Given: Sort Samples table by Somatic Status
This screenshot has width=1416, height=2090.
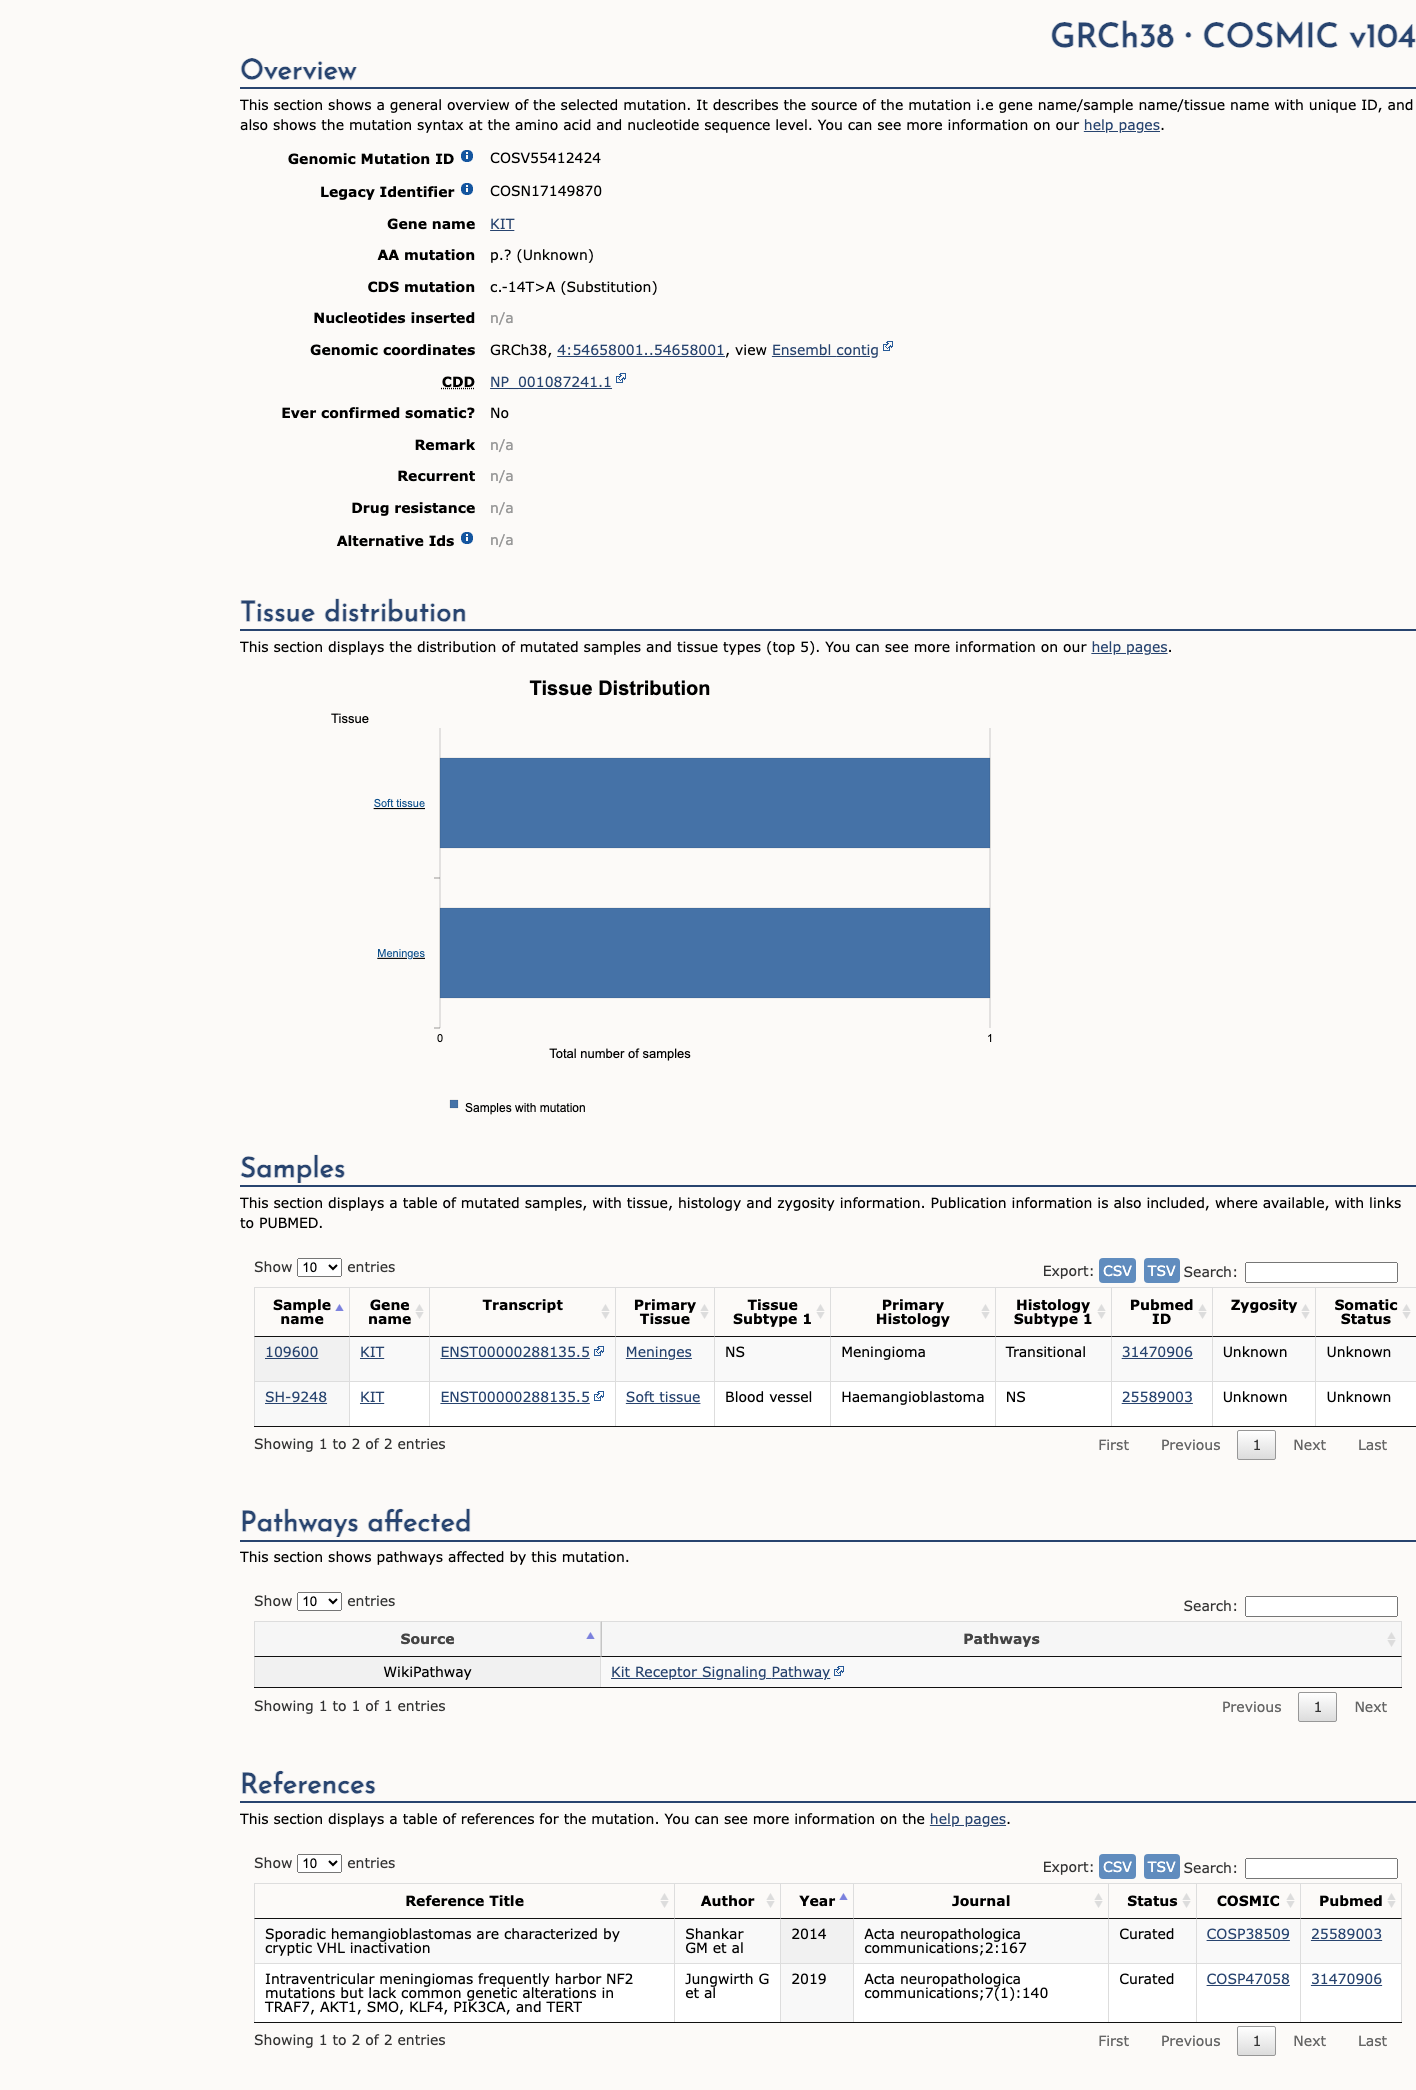Looking at the screenshot, I should pos(1365,1312).
